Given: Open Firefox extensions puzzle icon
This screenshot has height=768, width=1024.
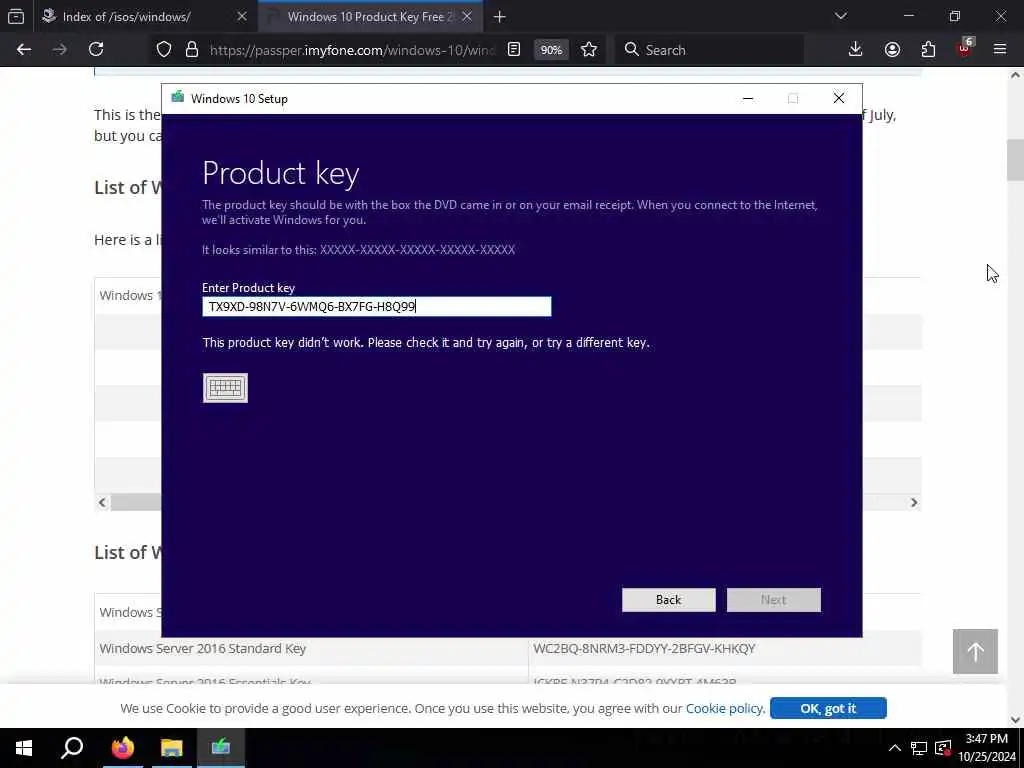Looking at the screenshot, I should [x=928, y=50].
